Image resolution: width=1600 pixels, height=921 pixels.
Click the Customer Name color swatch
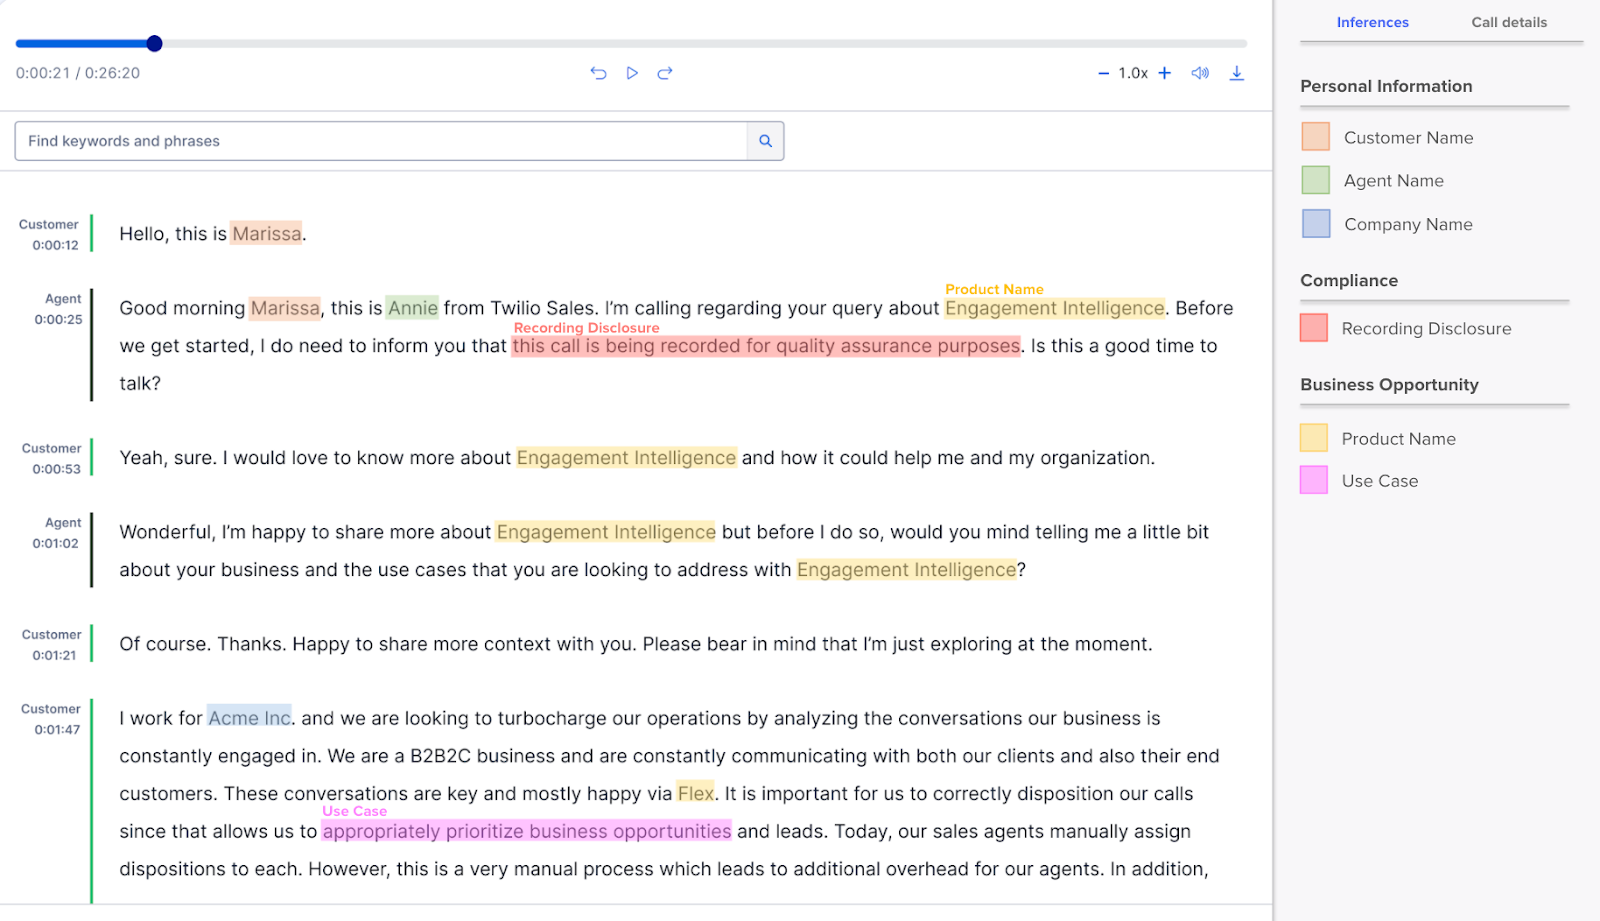click(x=1315, y=136)
